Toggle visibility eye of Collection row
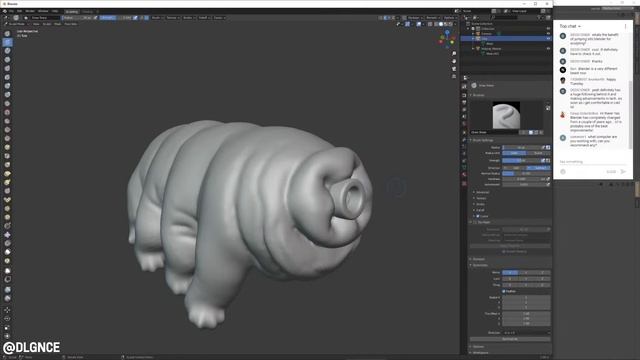Viewport: 640px width, 360px height. click(x=548, y=29)
